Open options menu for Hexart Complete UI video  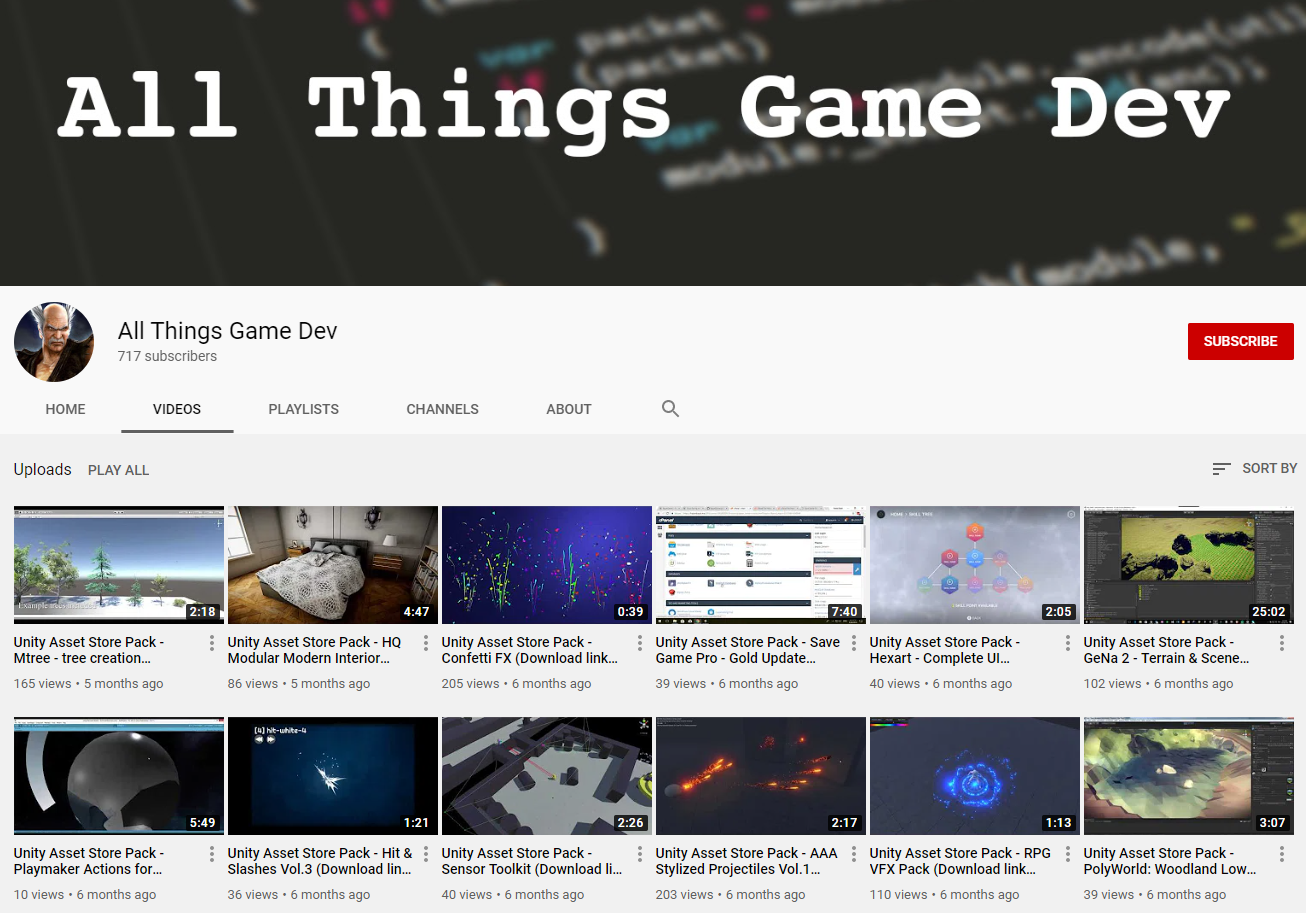pos(1068,643)
